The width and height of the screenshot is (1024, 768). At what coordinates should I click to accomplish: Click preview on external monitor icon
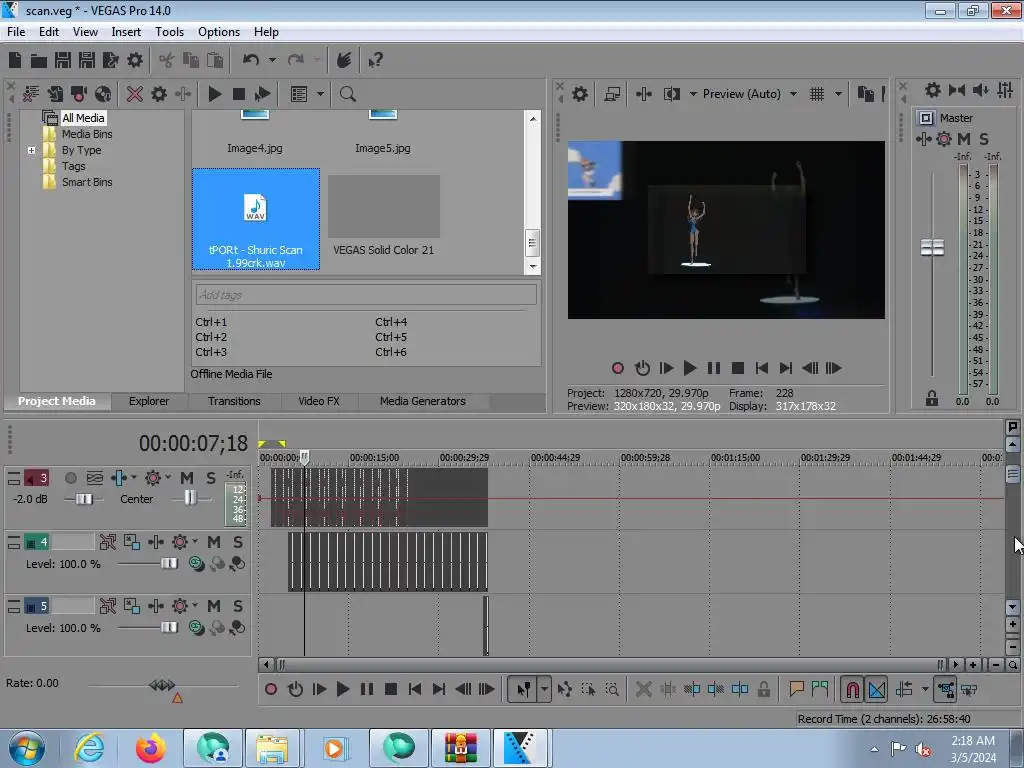pyautogui.click(x=612, y=94)
